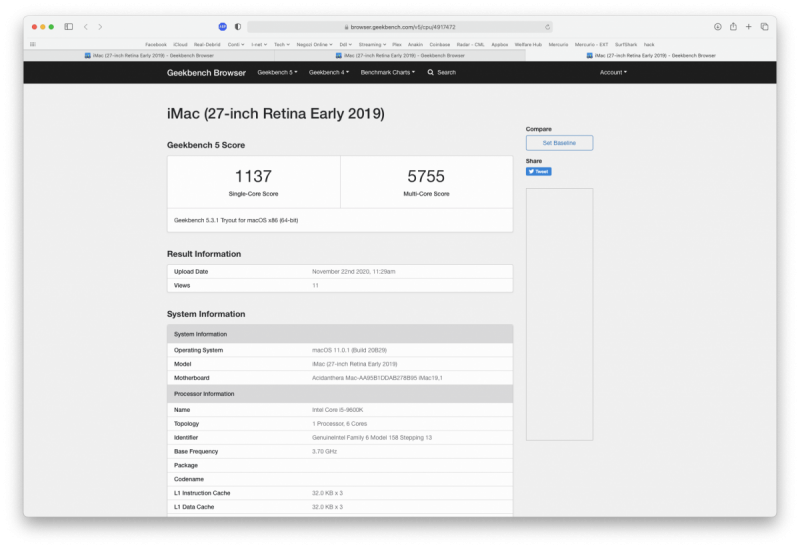Open the Welfare Hub bookmark
The height and width of the screenshot is (548, 800).
pos(528,44)
